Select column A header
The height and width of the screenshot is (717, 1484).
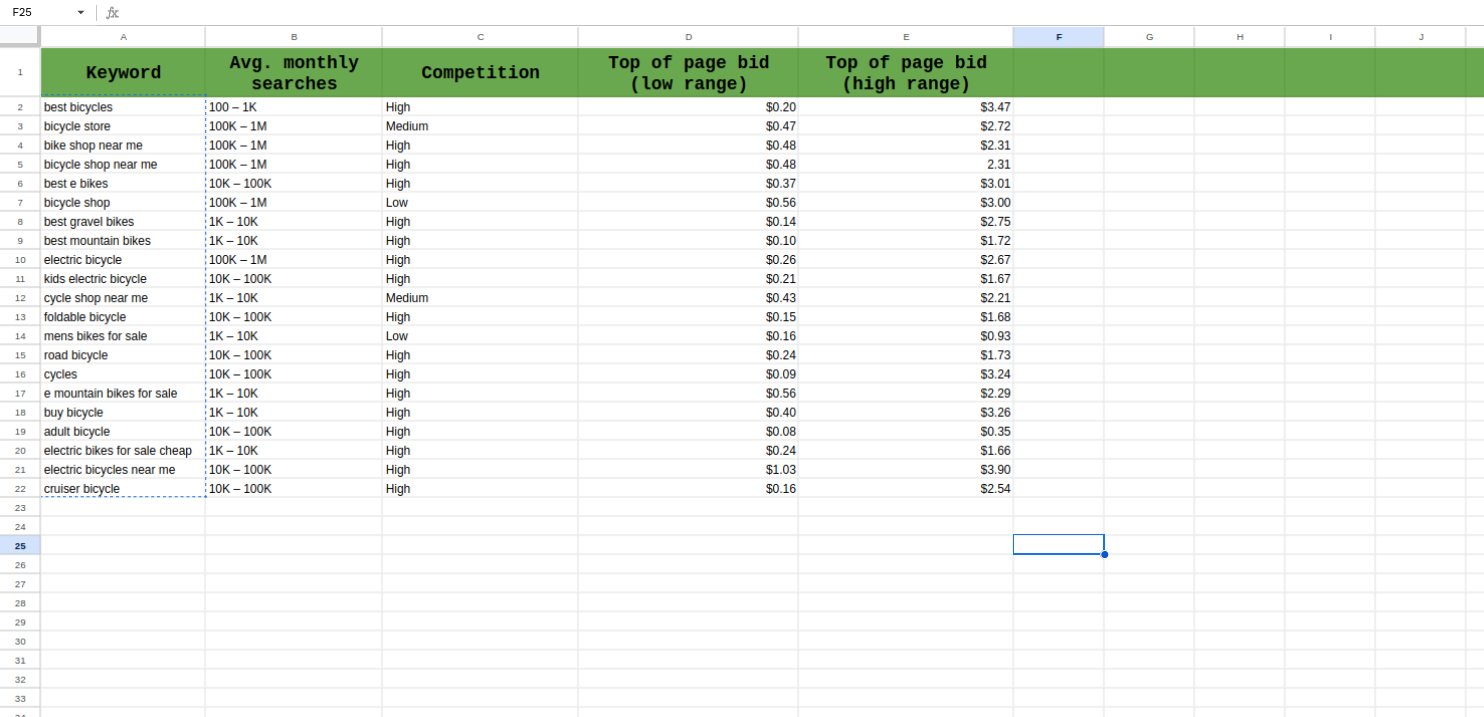pyautogui.click(x=123, y=37)
